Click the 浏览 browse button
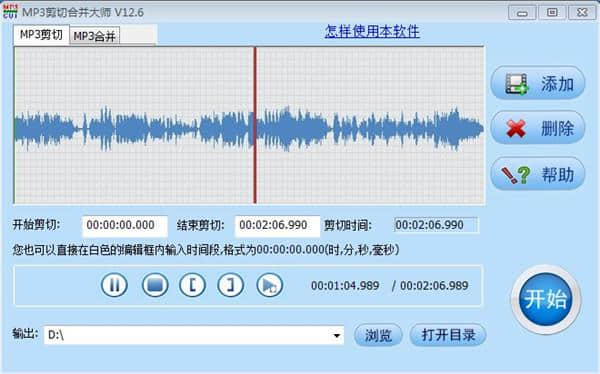The width and height of the screenshot is (600, 374). point(378,335)
